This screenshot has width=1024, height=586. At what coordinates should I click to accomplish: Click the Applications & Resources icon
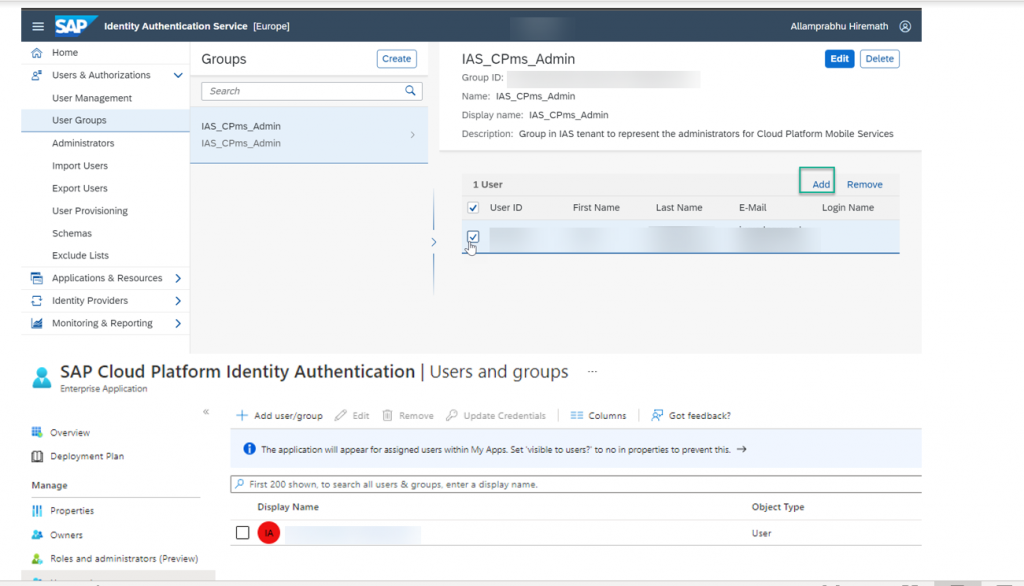pos(37,278)
